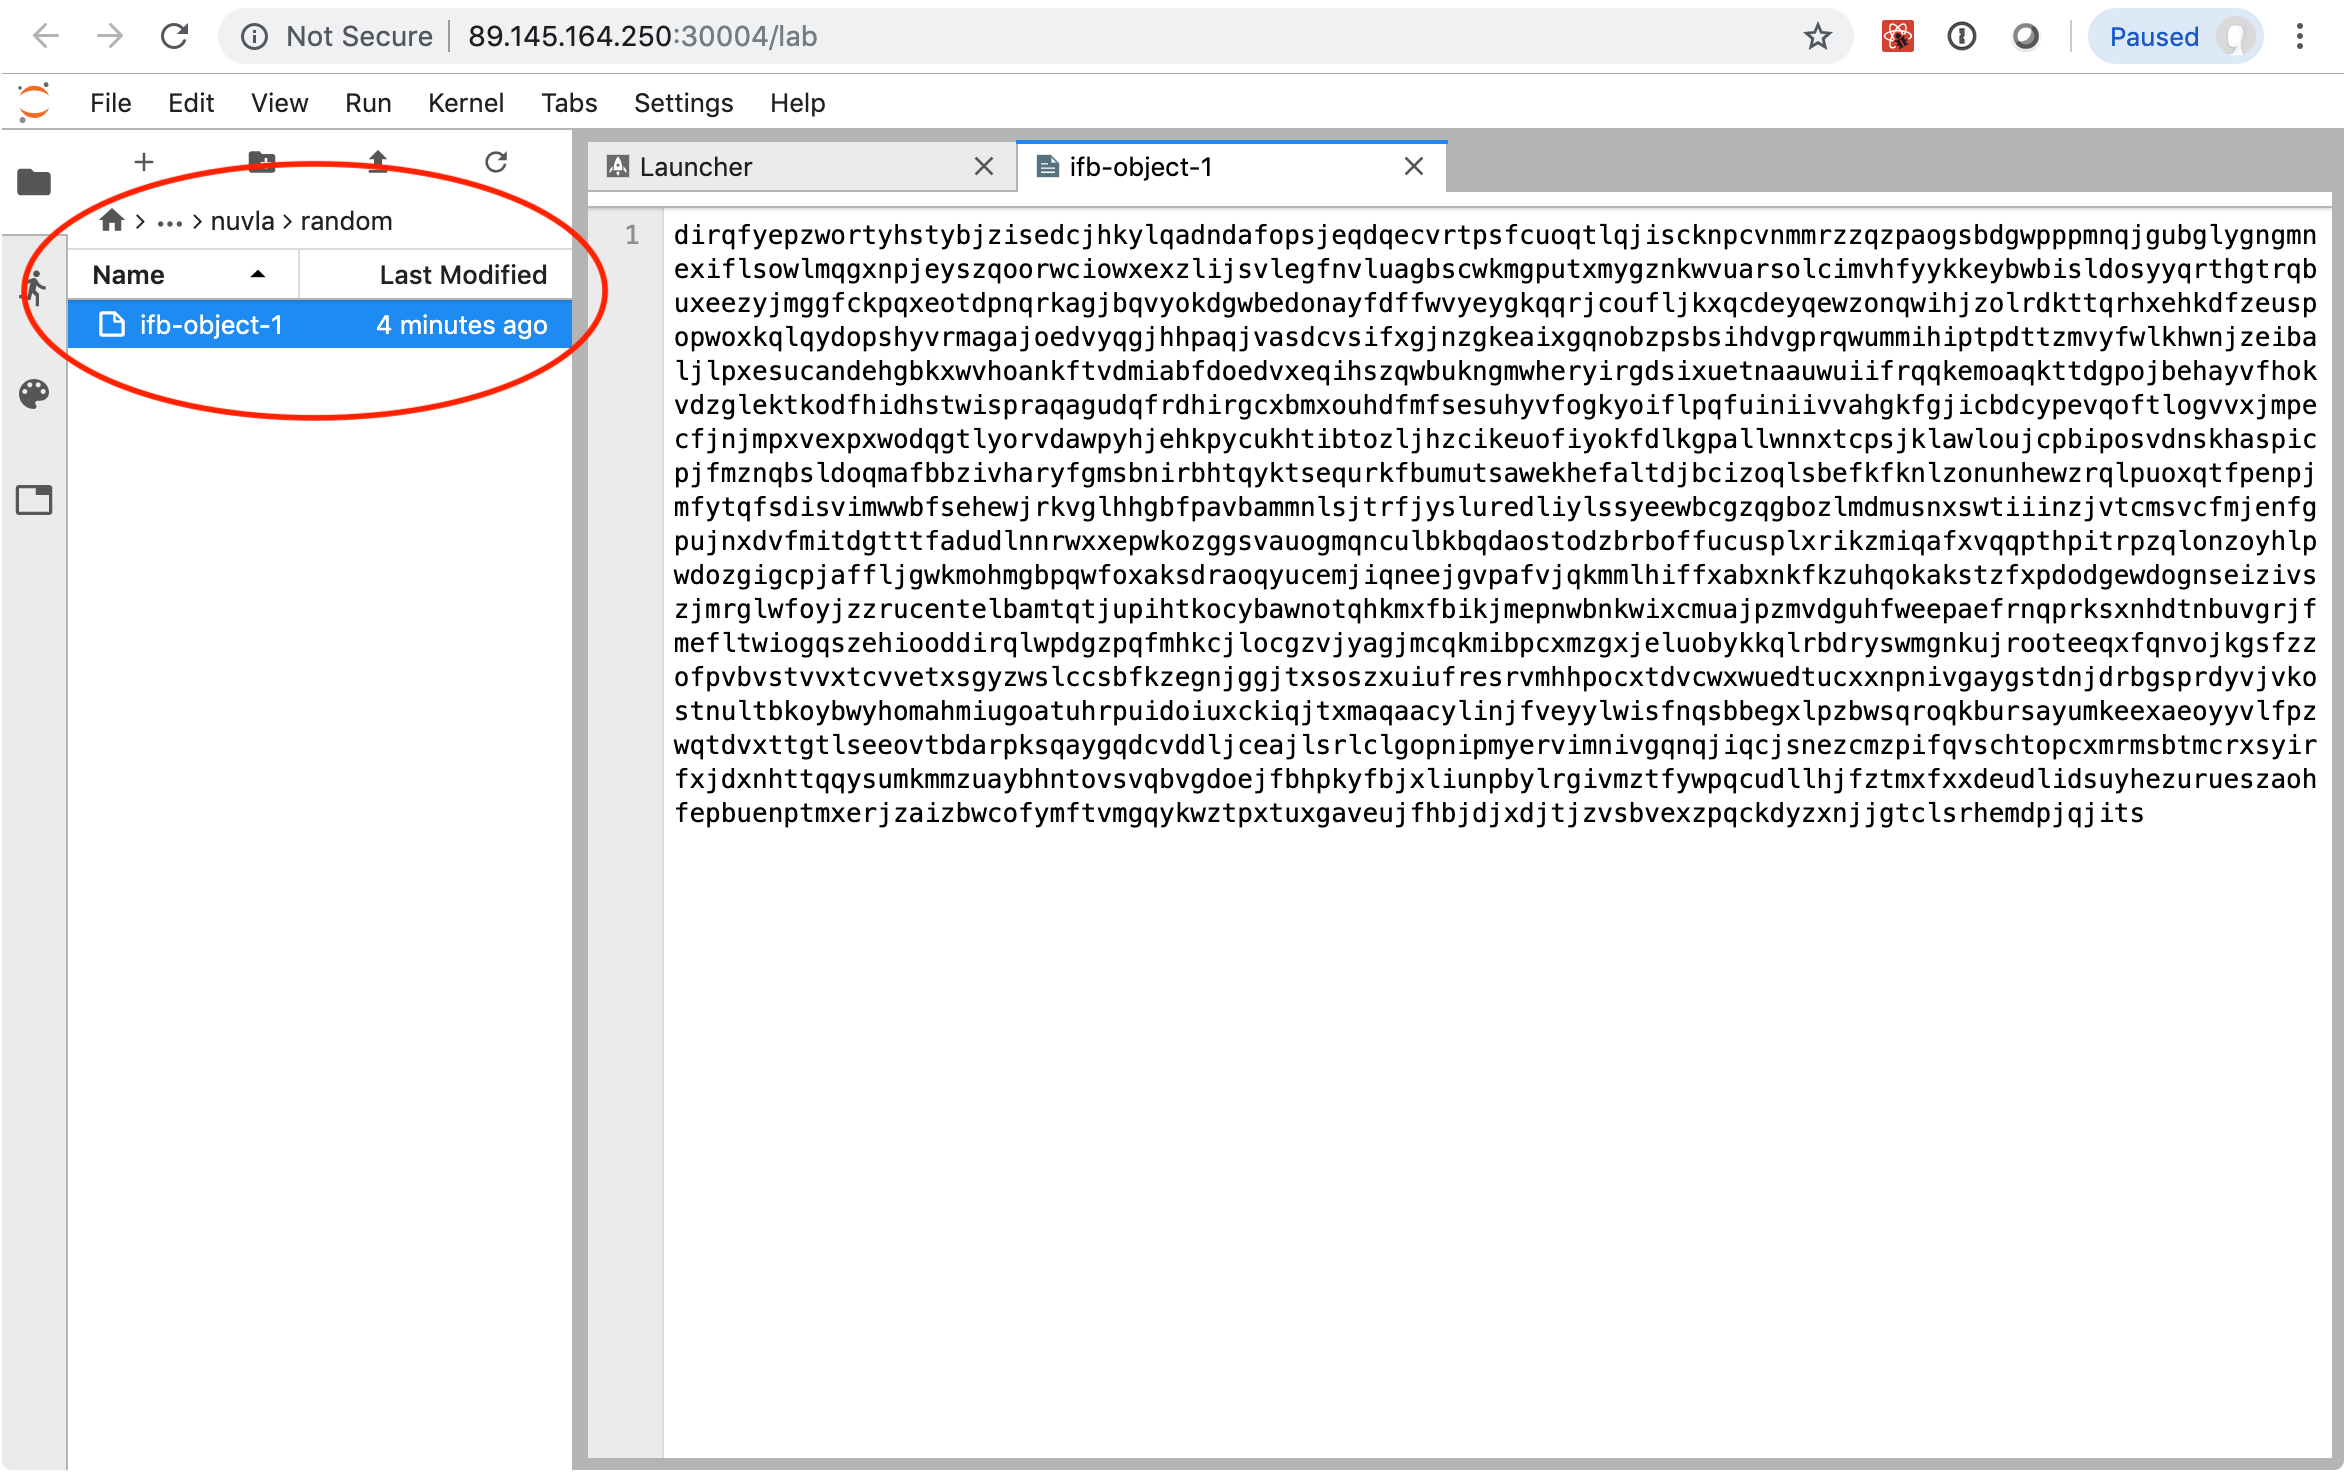Expand the random directory in breadcrumb
The image size is (2344, 1472).
tap(348, 220)
